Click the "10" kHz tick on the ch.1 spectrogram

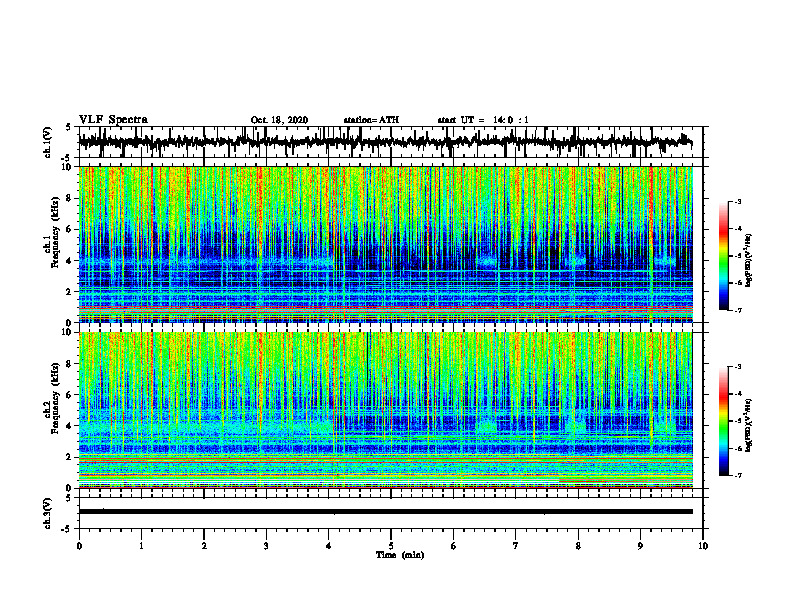[68, 167]
